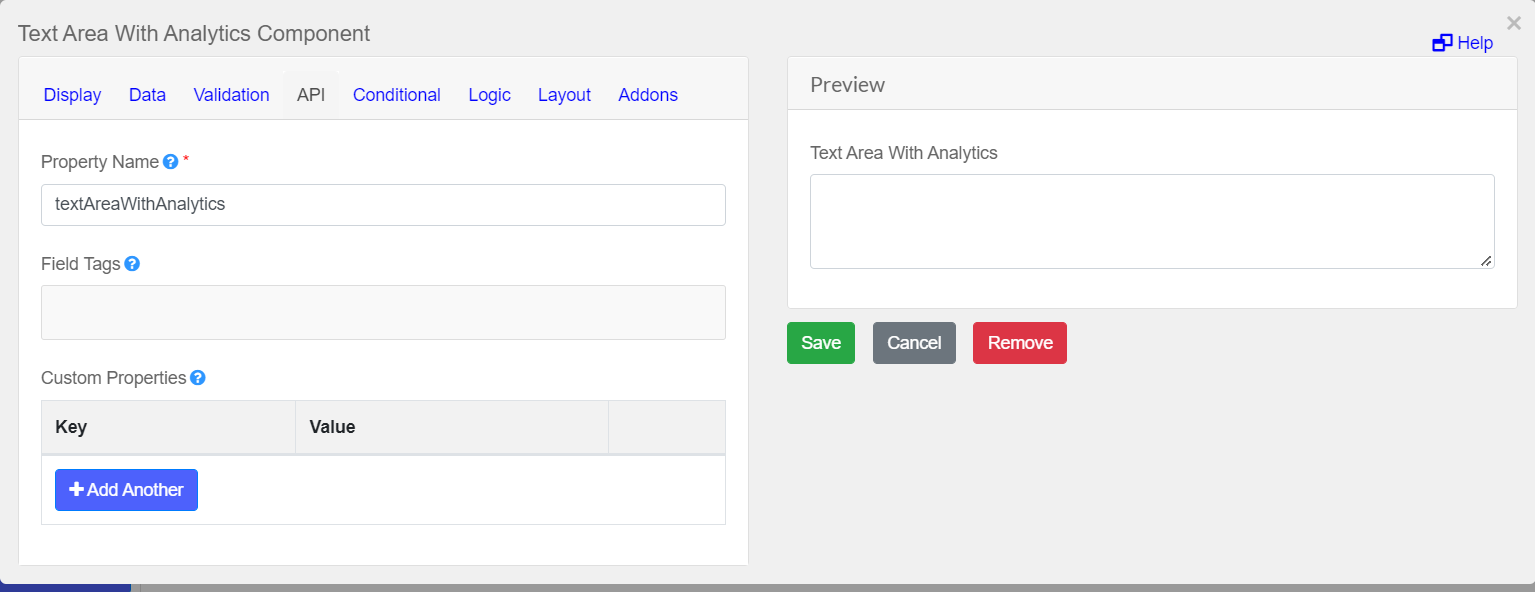Show the Field Tags help tooltip icon
Image resolution: width=1535 pixels, height=592 pixels.
pyautogui.click(x=132, y=264)
